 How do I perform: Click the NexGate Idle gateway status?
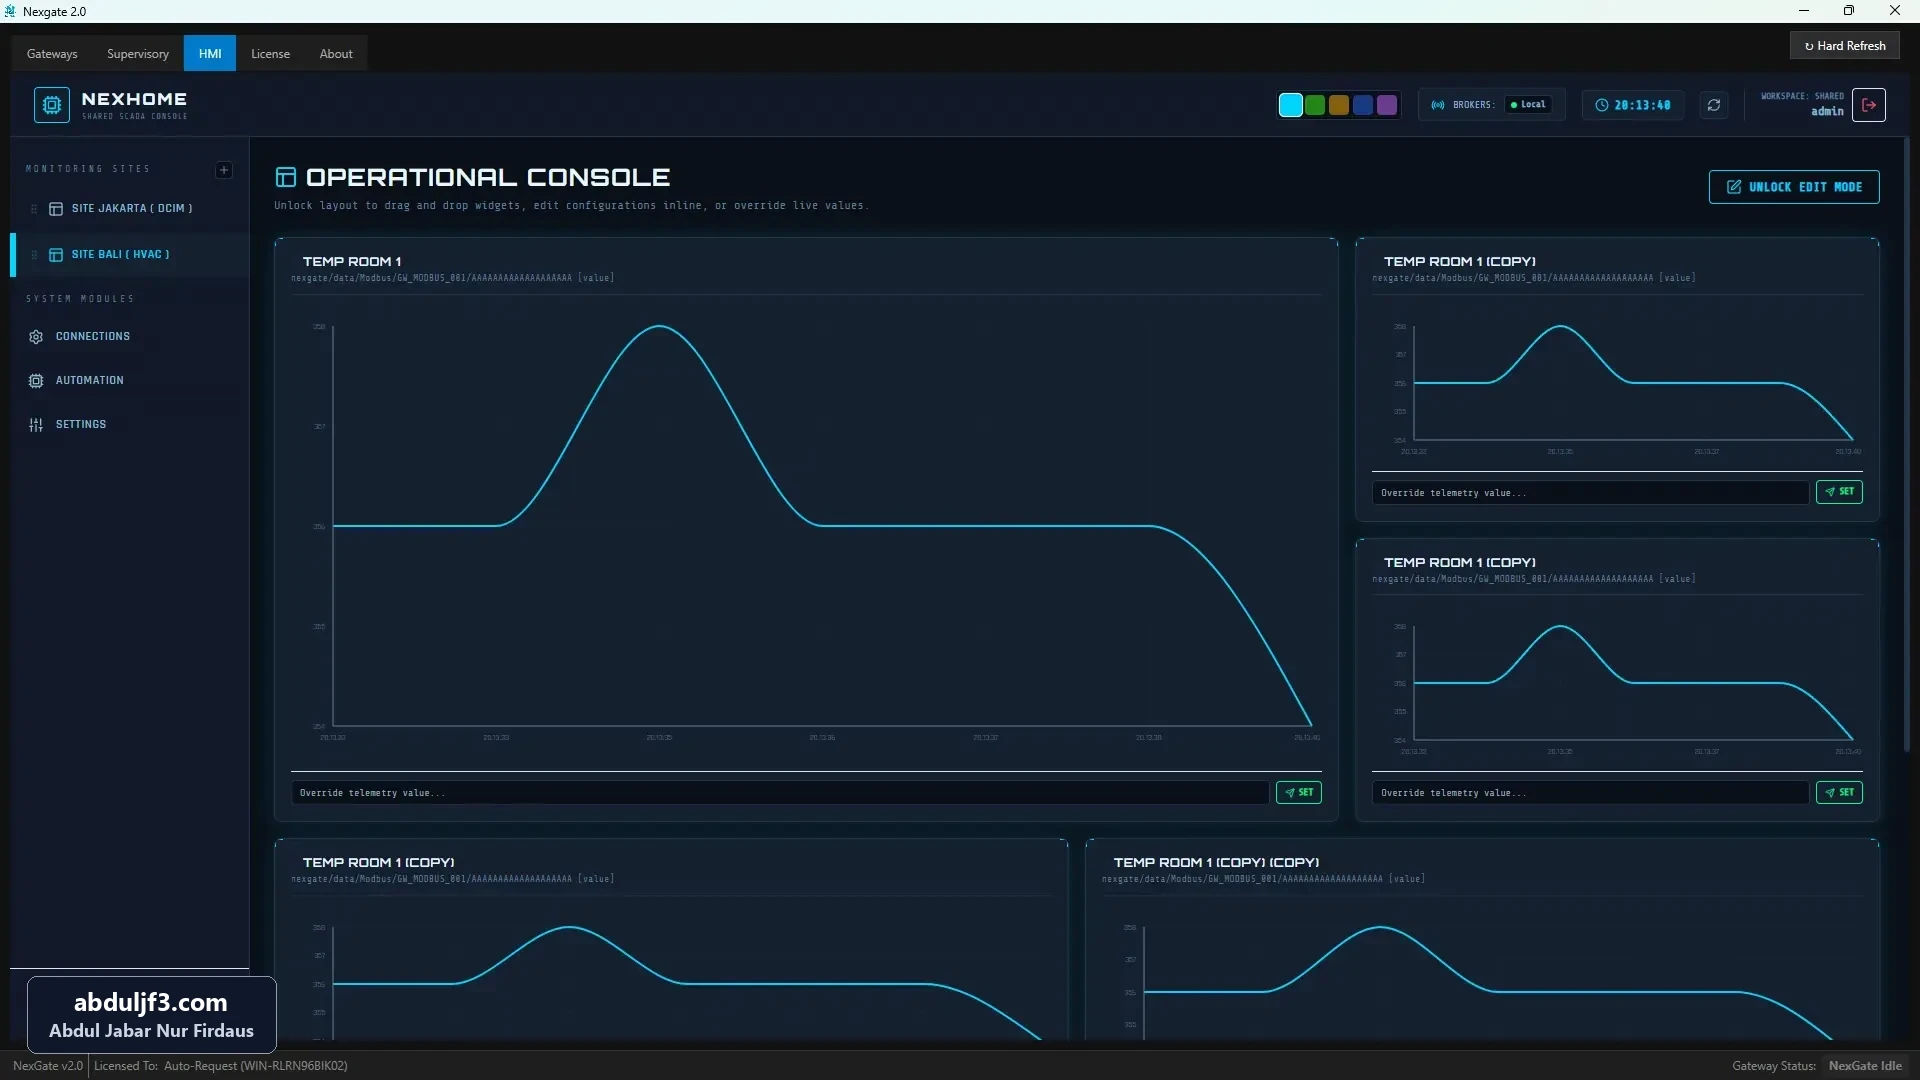click(x=1865, y=1066)
